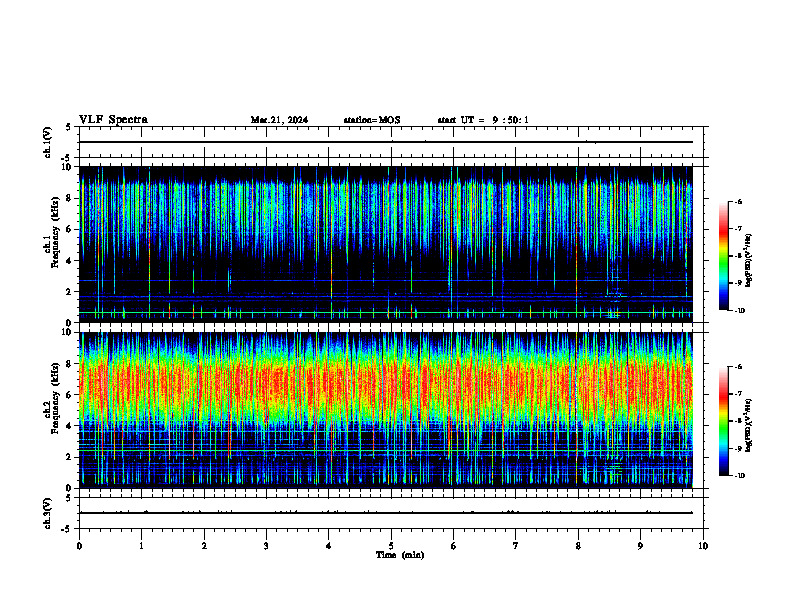The width and height of the screenshot is (792, 612).
Task: Click time axis tick label "4"
Action: click(329, 546)
